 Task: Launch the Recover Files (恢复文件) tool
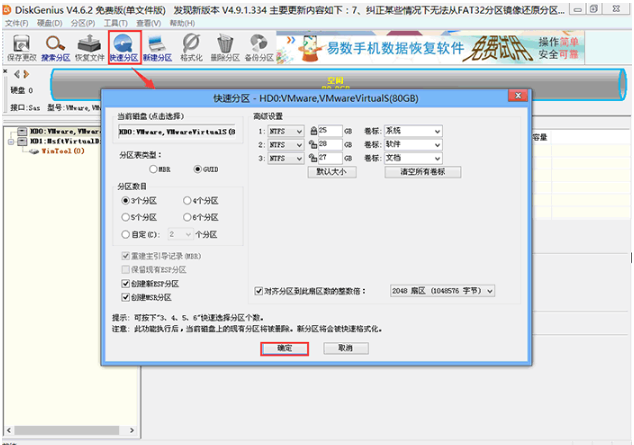(89, 48)
